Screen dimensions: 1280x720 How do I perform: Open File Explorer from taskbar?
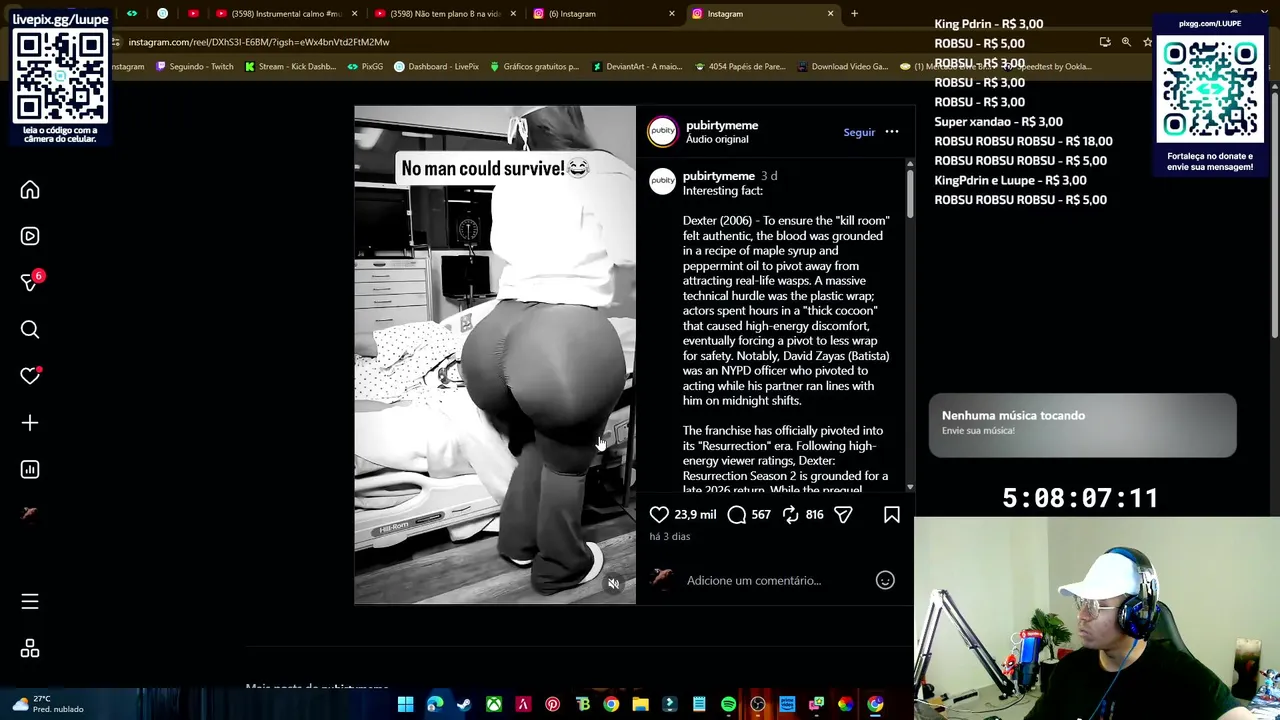[x=640, y=705]
